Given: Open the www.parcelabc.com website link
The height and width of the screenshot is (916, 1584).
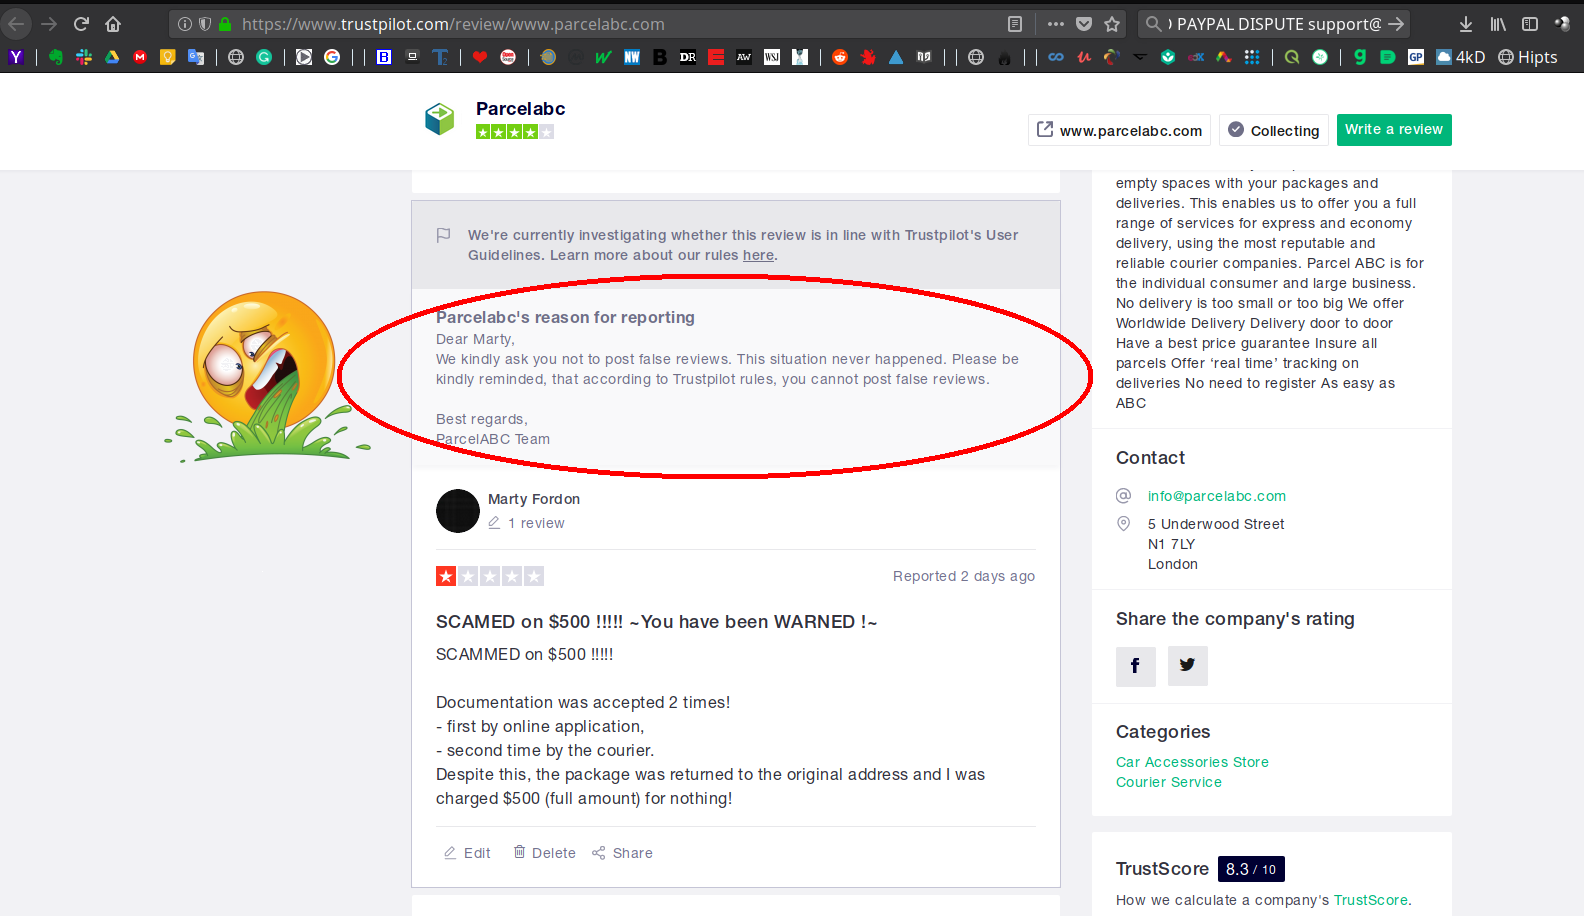Looking at the screenshot, I should point(1119,130).
